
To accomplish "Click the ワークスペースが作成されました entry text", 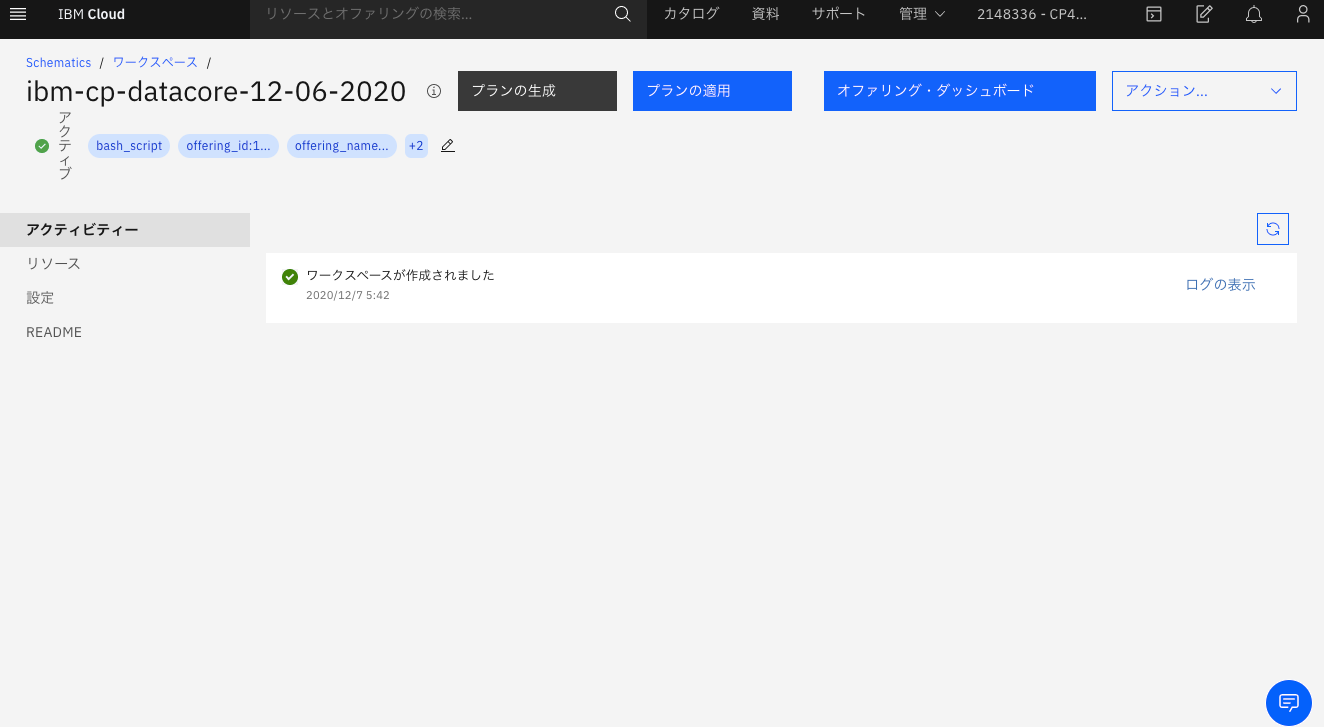I will click(x=400, y=275).
